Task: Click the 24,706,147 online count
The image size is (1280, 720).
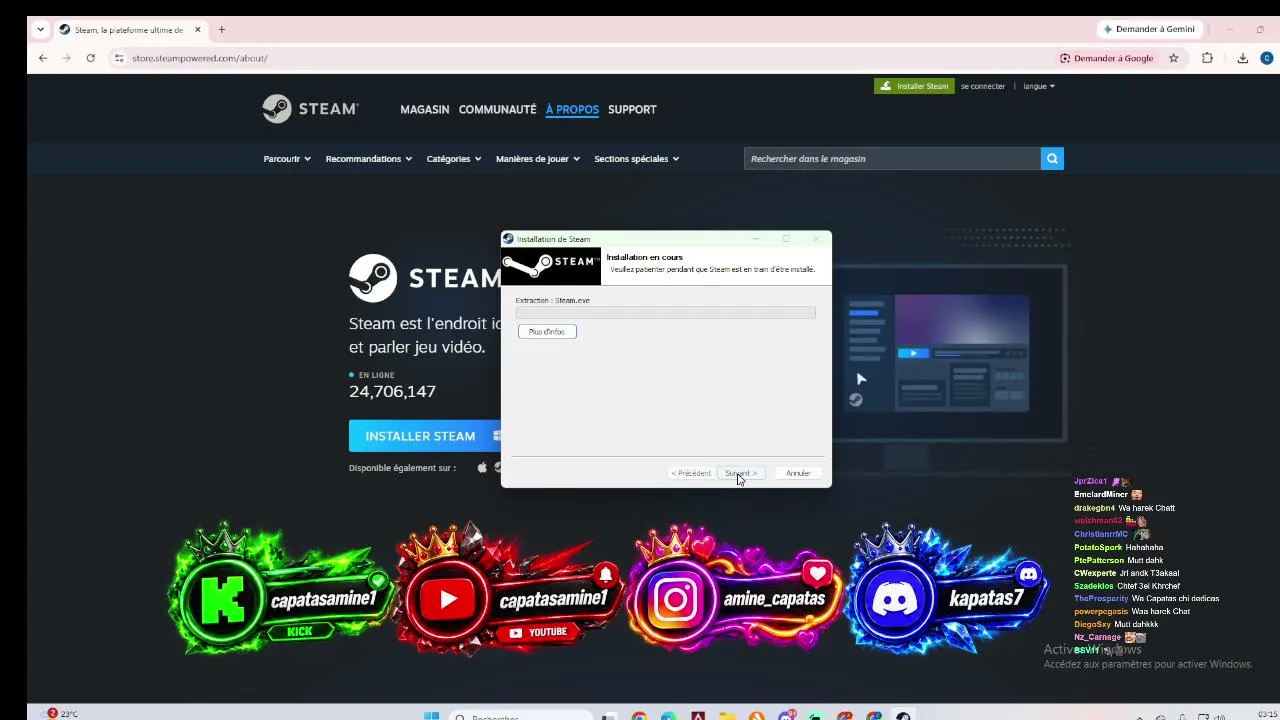Action: (x=392, y=392)
